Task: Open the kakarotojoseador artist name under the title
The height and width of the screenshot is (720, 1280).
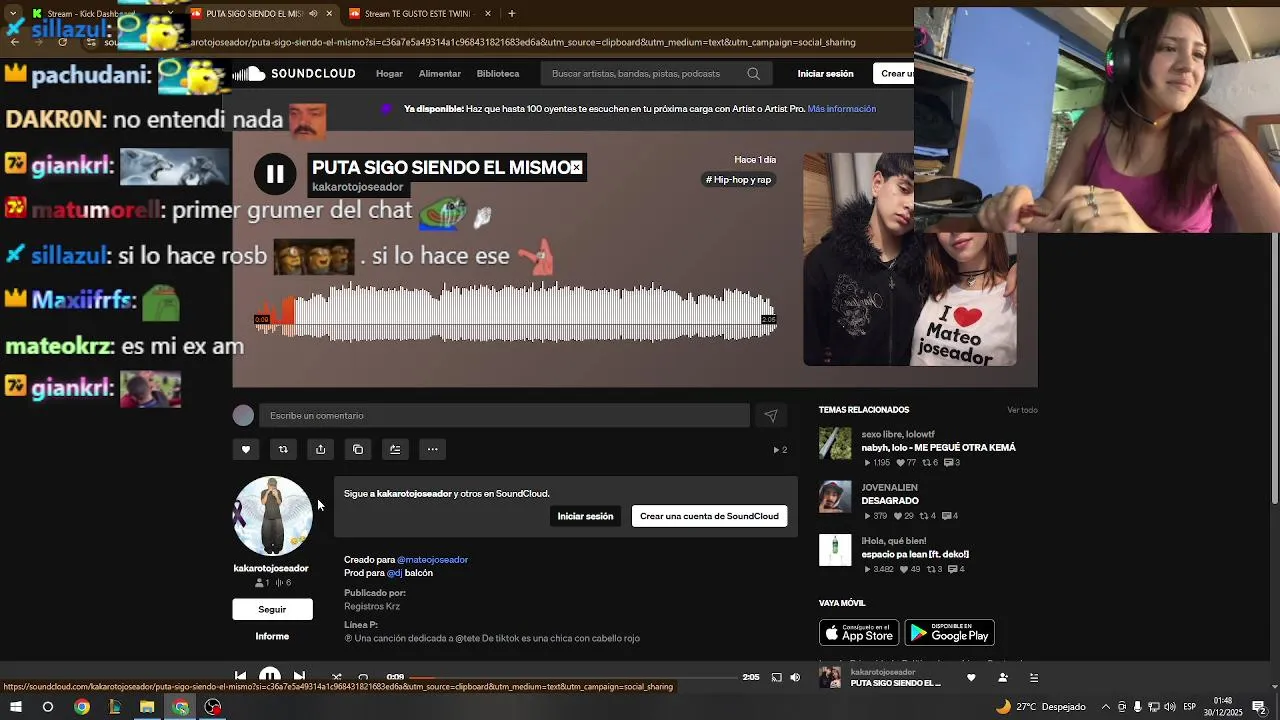Action: [358, 187]
